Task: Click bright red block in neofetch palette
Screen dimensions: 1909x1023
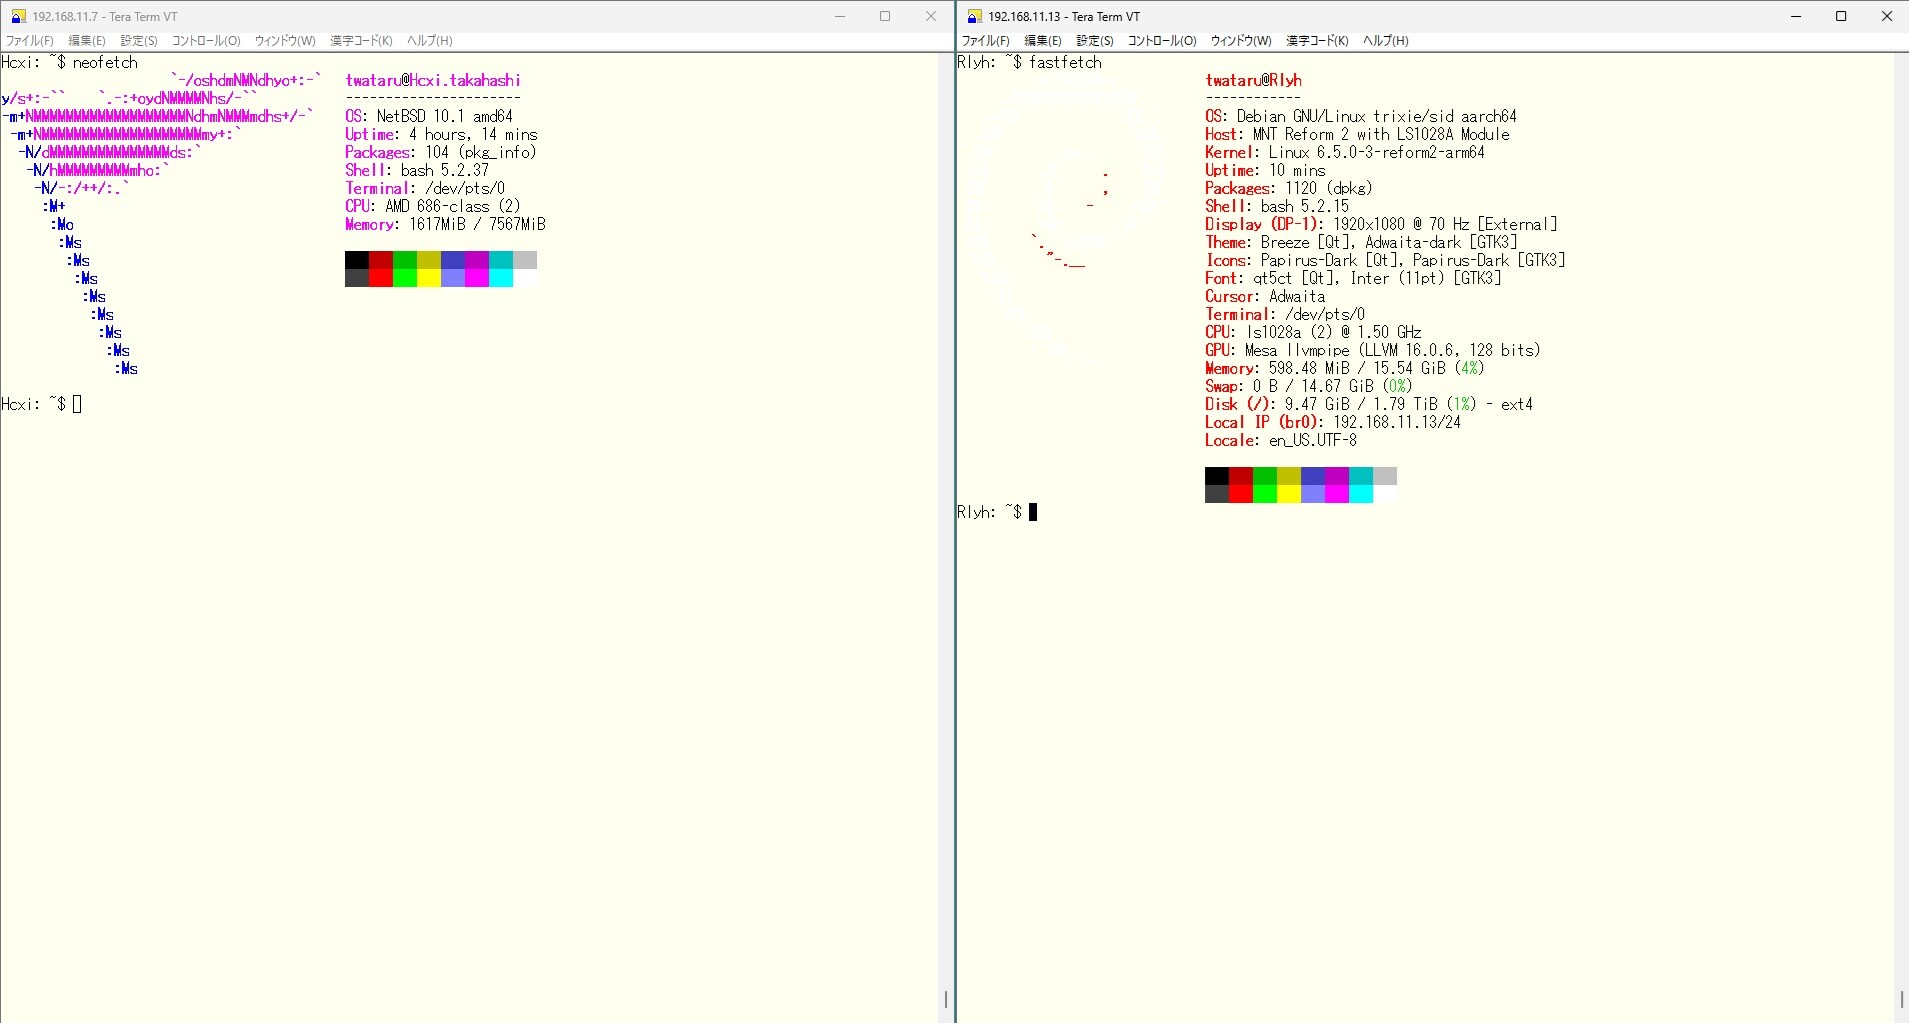Action: 381,278
